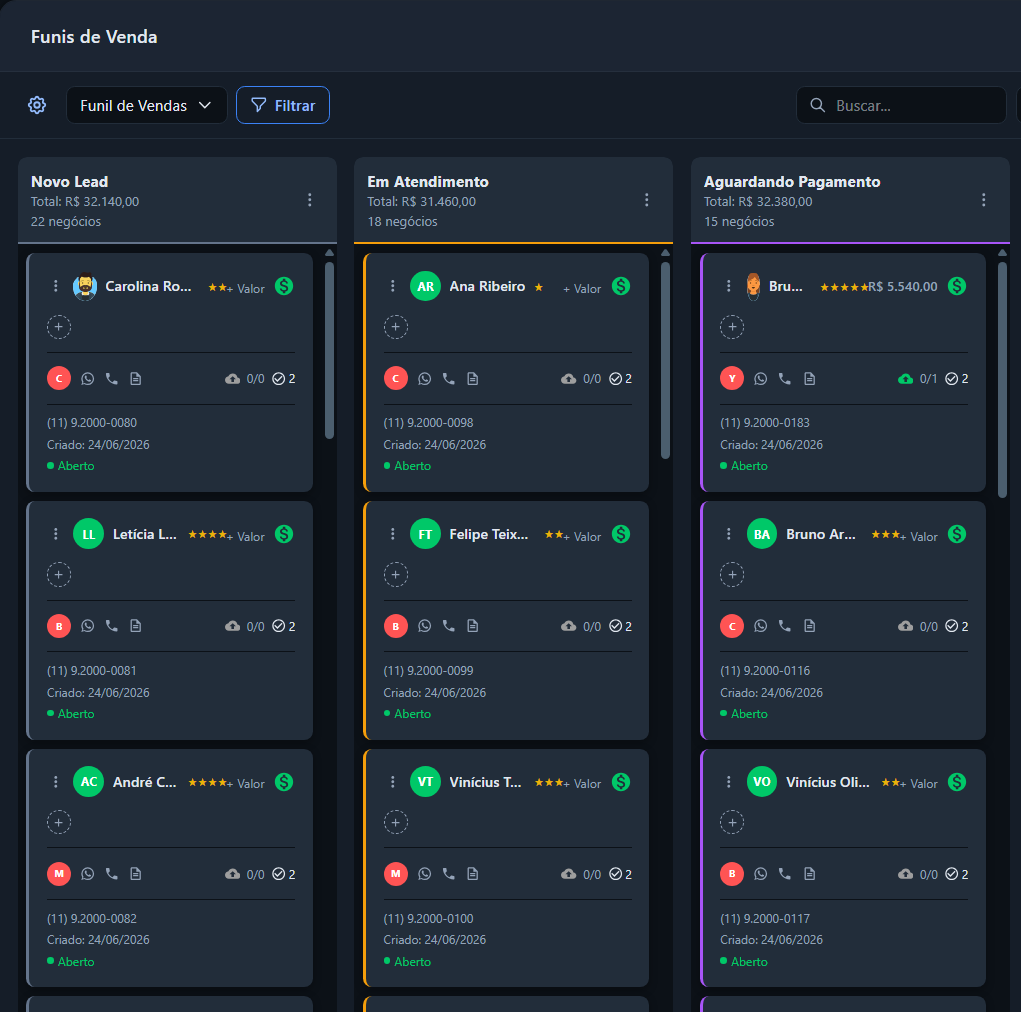Click phone number (11) 9.2000-0099
This screenshot has height=1012, width=1021.
coord(428,670)
